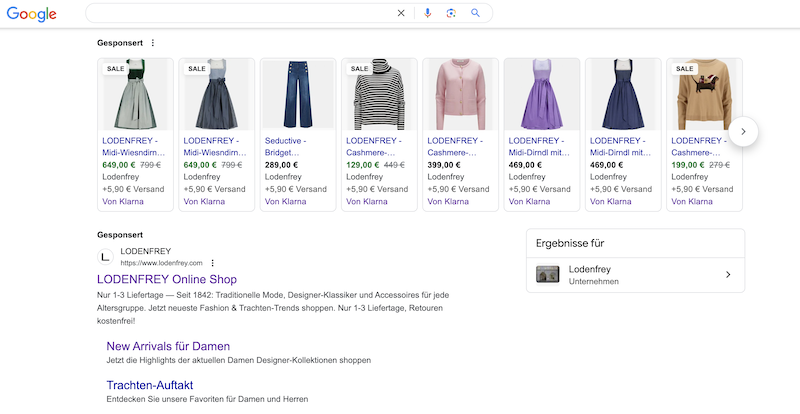The height and width of the screenshot is (414, 800).
Task: Click Von Klarna under pink cardigan listing
Action: [448, 202]
